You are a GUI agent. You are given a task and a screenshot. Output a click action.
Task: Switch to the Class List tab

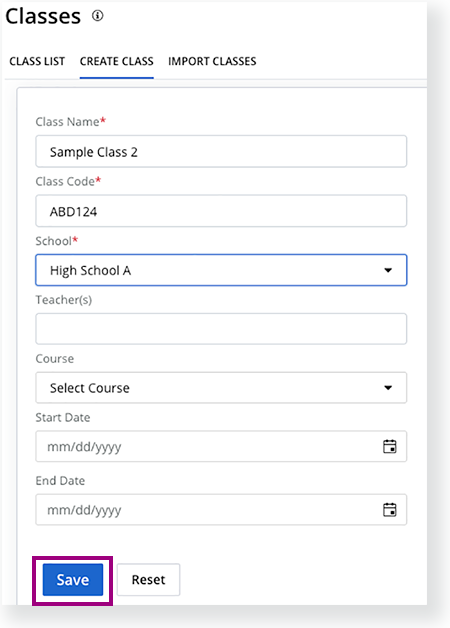coord(37,61)
